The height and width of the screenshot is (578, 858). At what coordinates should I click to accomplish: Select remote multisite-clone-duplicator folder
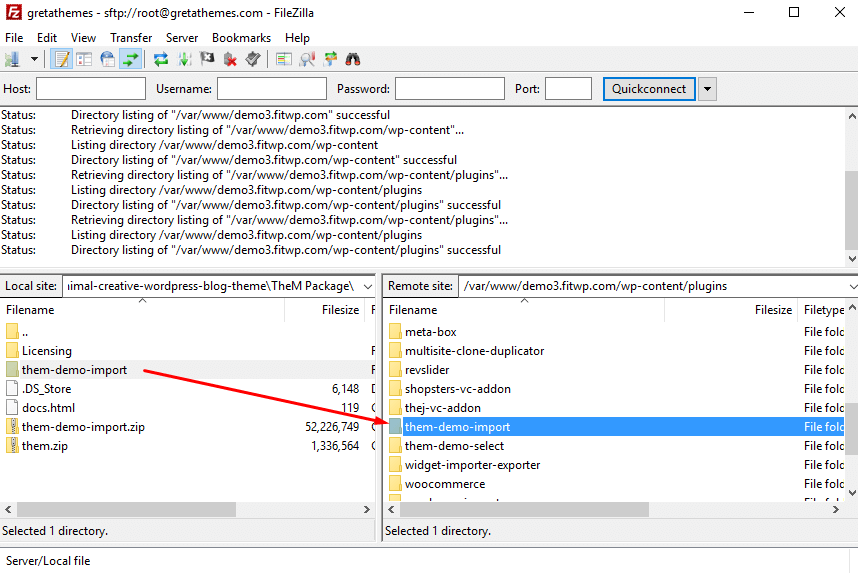pos(615,351)
